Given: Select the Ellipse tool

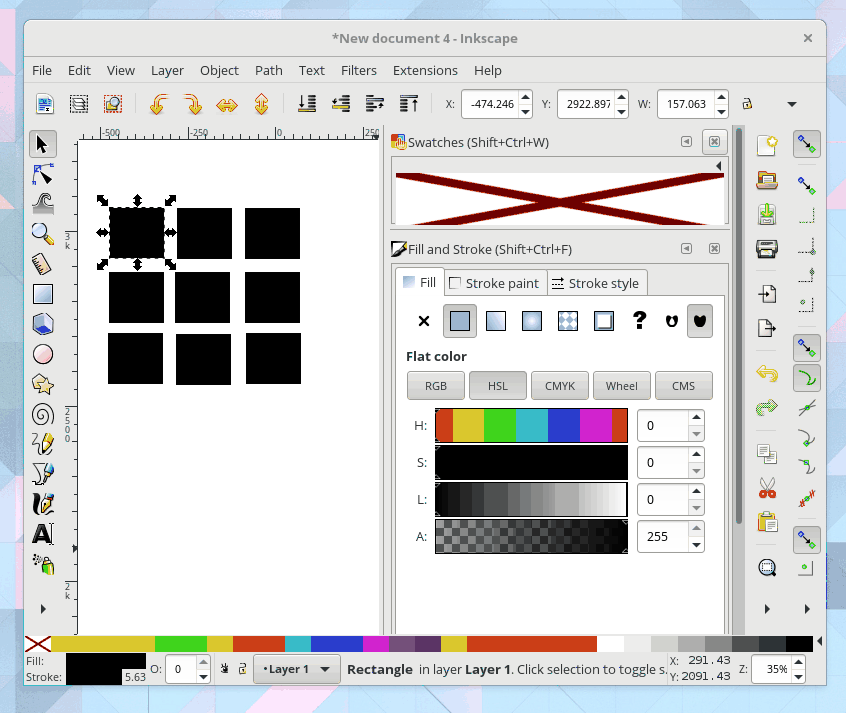Looking at the screenshot, I should point(42,354).
